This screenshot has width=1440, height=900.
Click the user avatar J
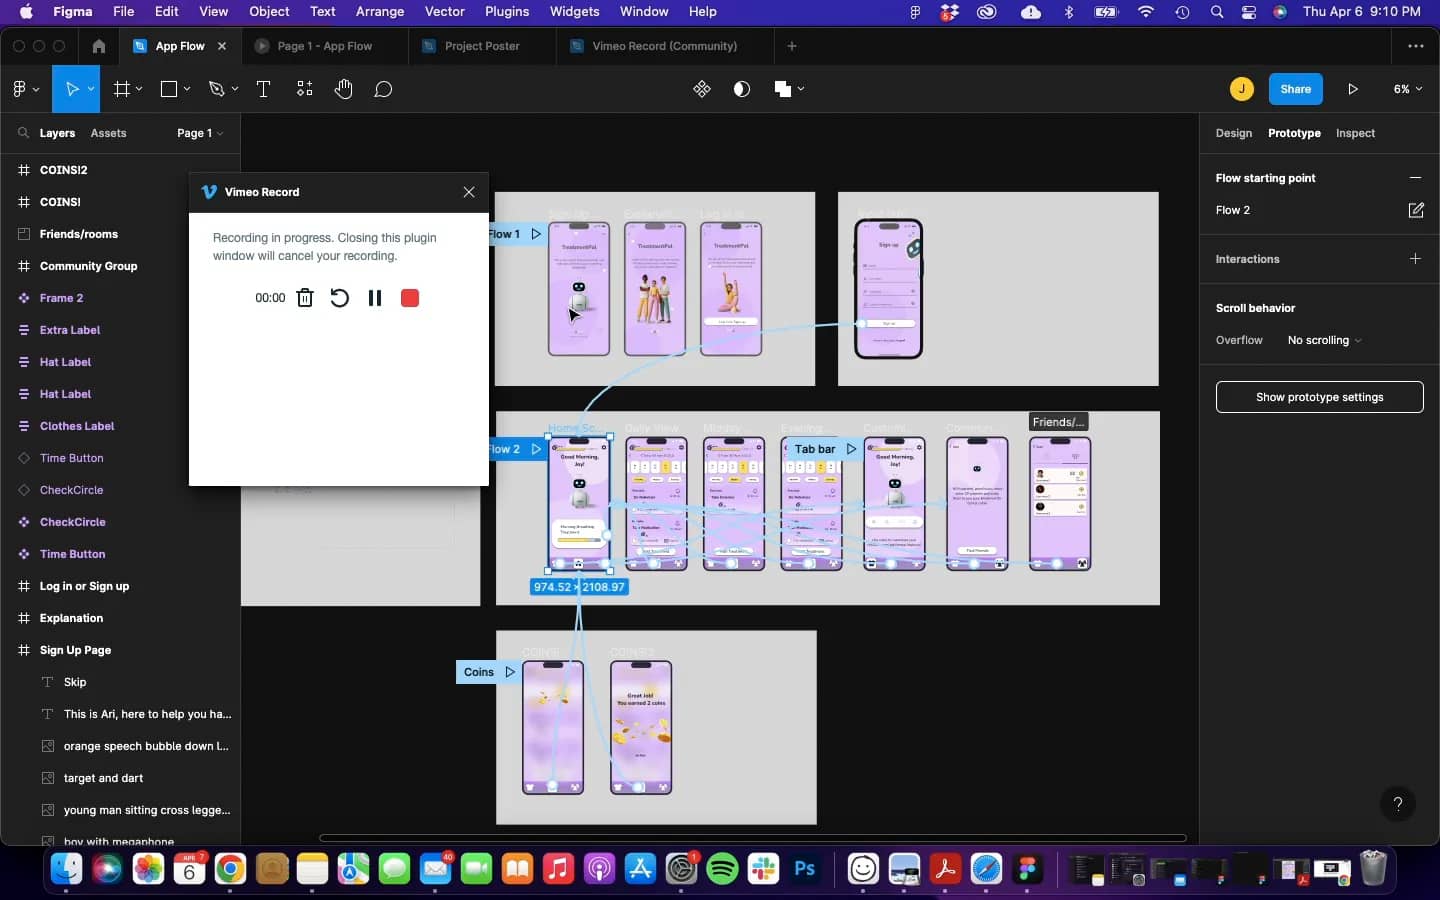[1241, 89]
